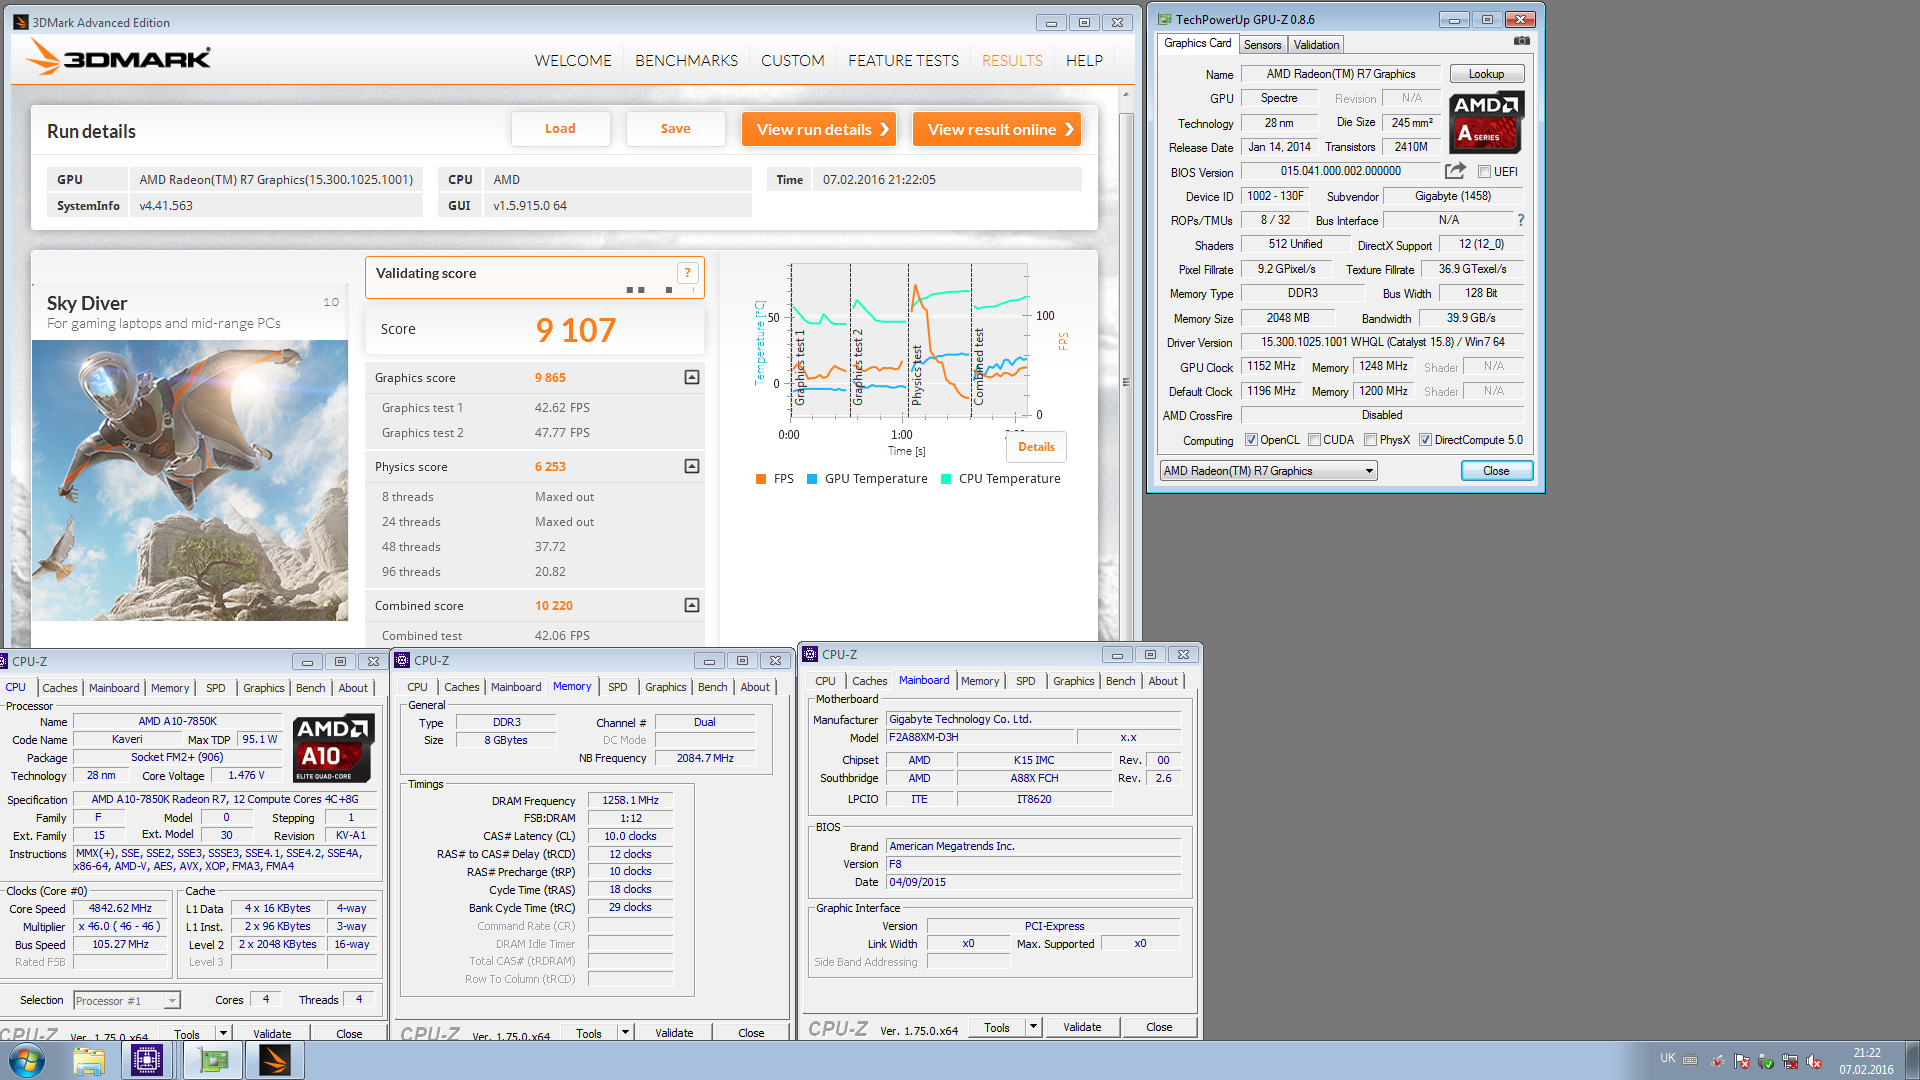
Task: Click the Safely Remove Hardware tray icon
Action: [1766, 1061]
